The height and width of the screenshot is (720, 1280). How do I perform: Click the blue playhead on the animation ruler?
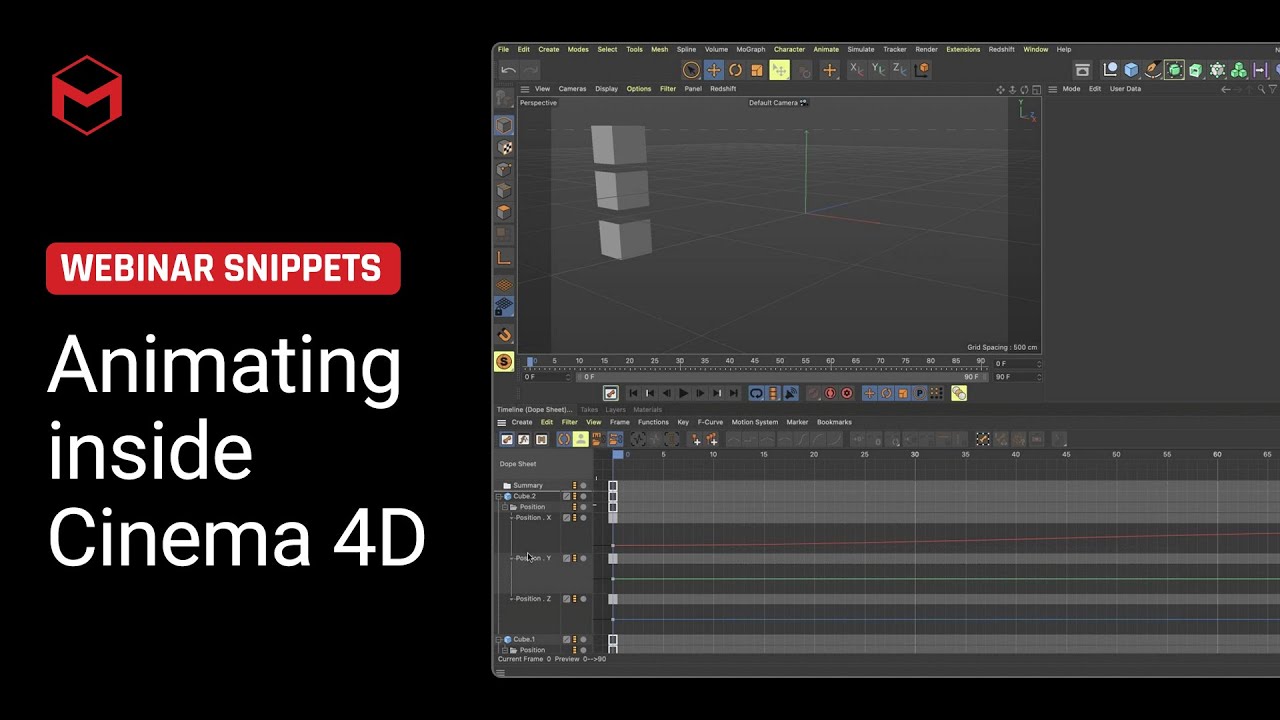(x=531, y=362)
